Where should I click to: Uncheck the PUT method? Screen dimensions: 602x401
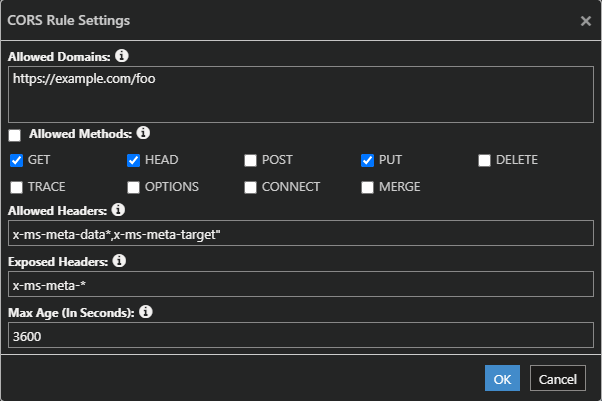(x=367, y=160)
